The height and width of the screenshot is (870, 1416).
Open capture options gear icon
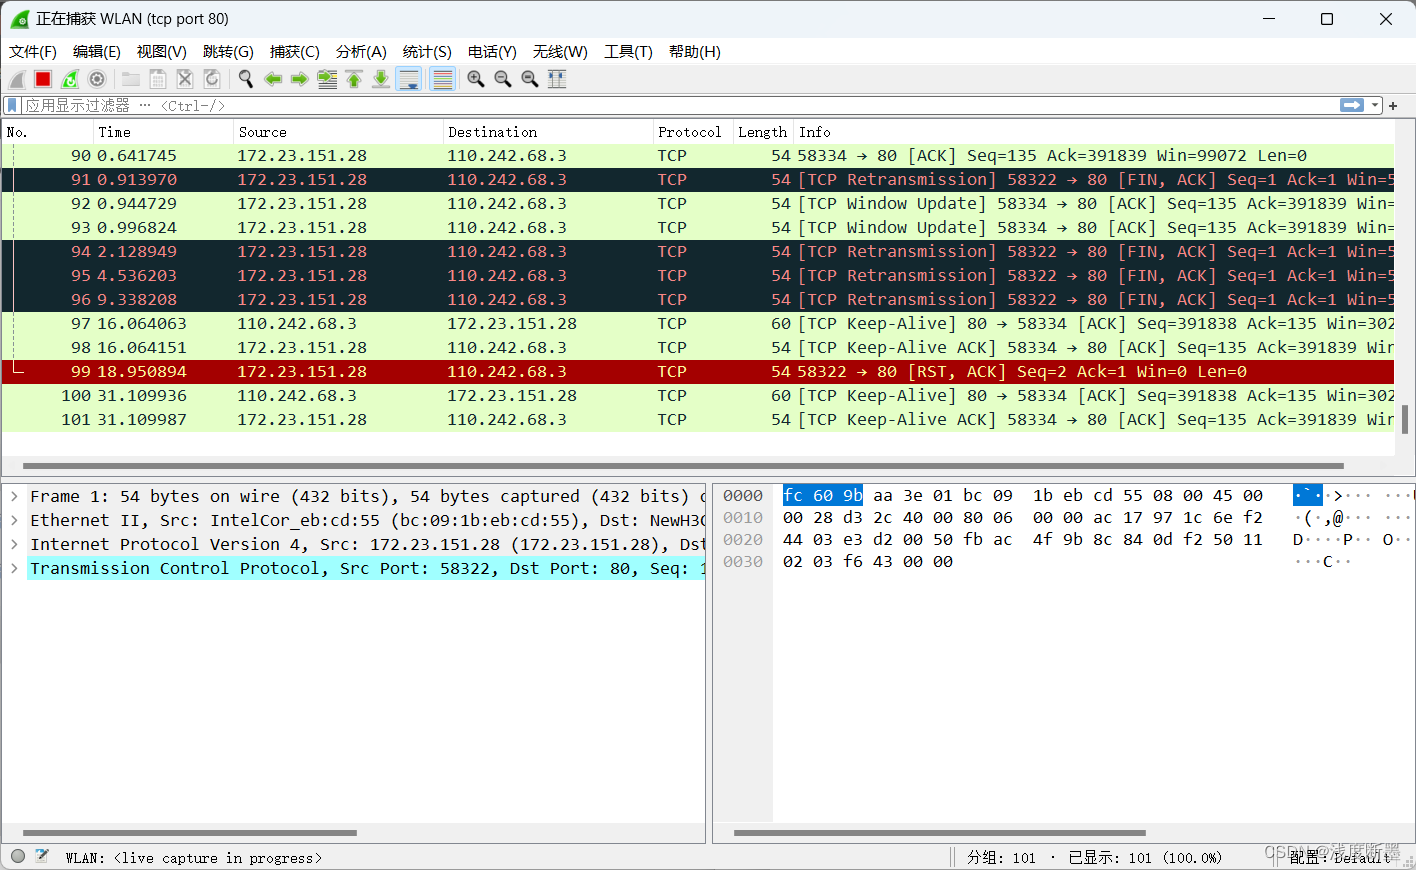97,79
